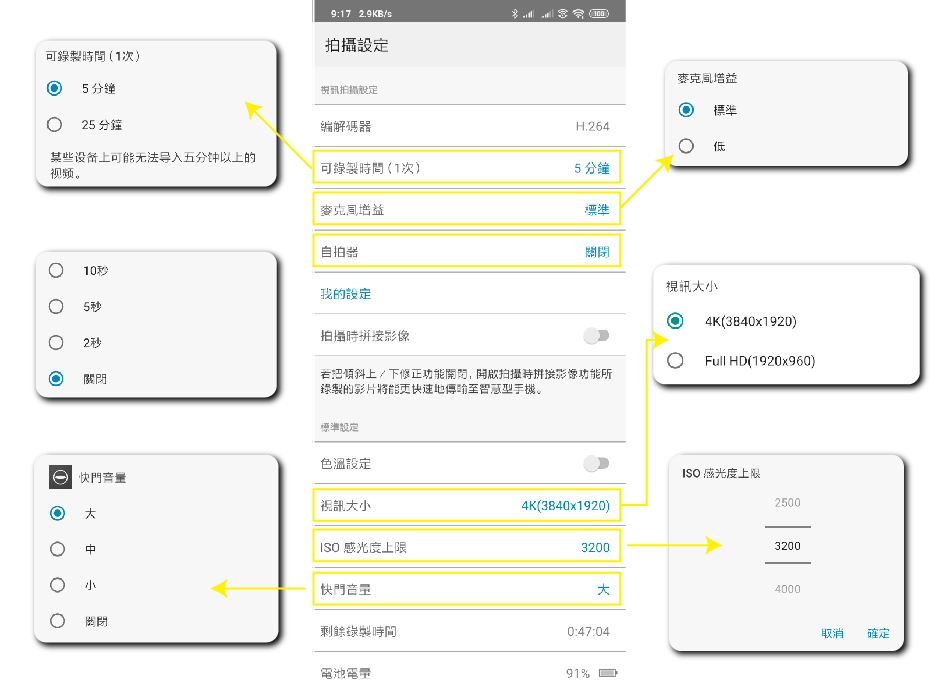Image resolution: width=940 pixels, height=680 pixels.
Task: Click the mute icon beside 快門音量 title
Action: pyautogui.click(x=60, y=477)
